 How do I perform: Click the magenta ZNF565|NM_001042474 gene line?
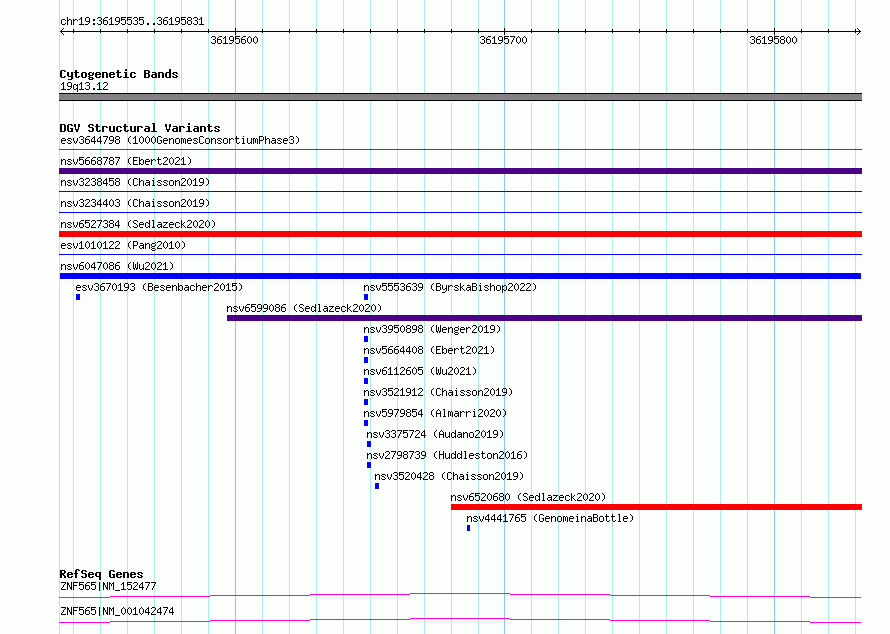coord(460,620)
